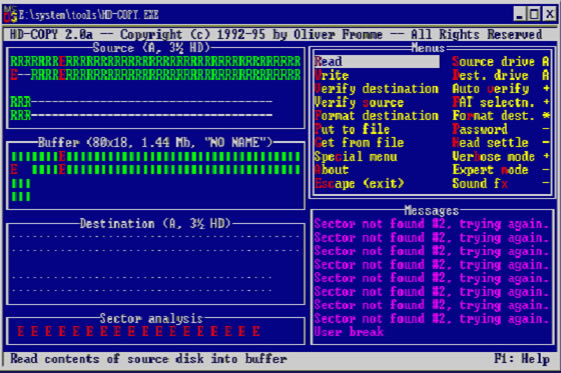Image resolution: width=561 pixels, height=373 pixels.
Task: Toggle the Sound fx option
Action: point(501,183)
